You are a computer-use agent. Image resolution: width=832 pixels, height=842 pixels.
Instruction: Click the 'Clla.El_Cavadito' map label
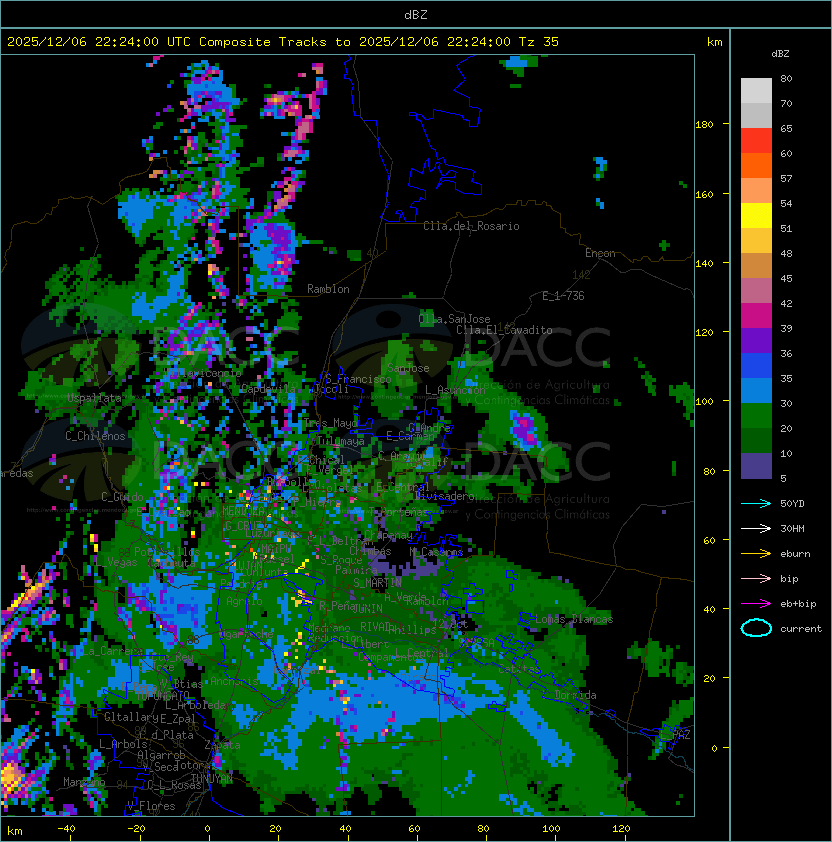coord(504,330)
